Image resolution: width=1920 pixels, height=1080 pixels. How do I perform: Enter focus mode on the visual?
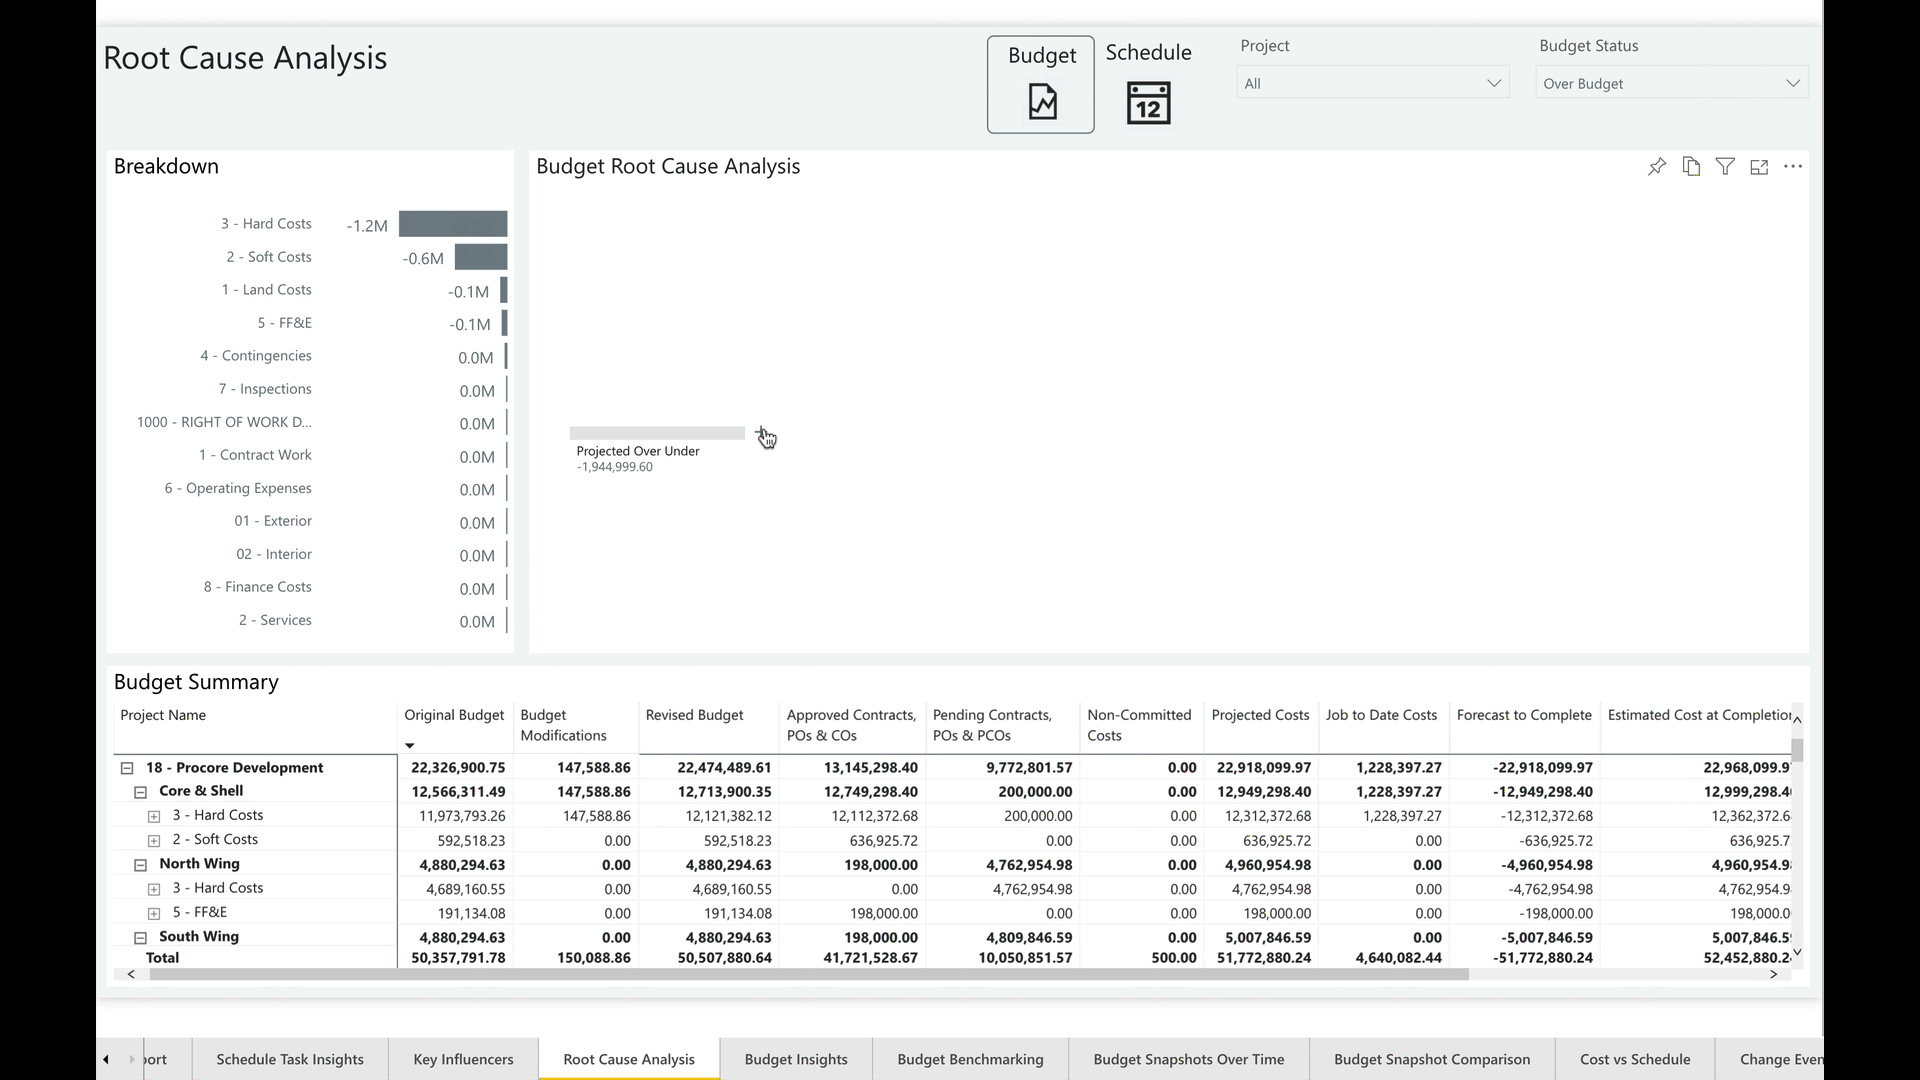tap(1759, 167)
